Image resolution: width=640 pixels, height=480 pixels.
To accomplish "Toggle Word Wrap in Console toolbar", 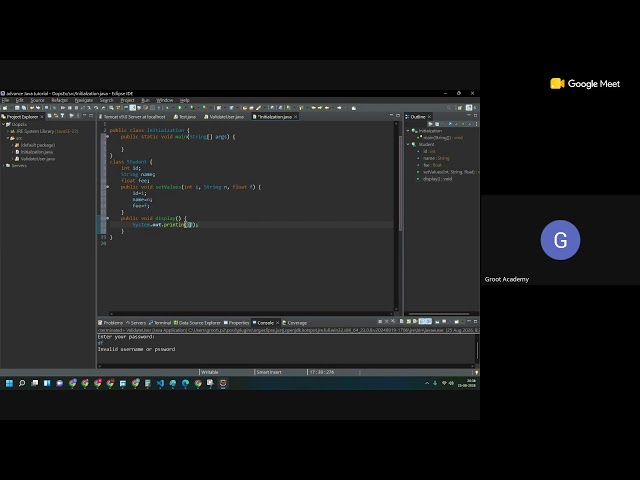I will 415,322.
